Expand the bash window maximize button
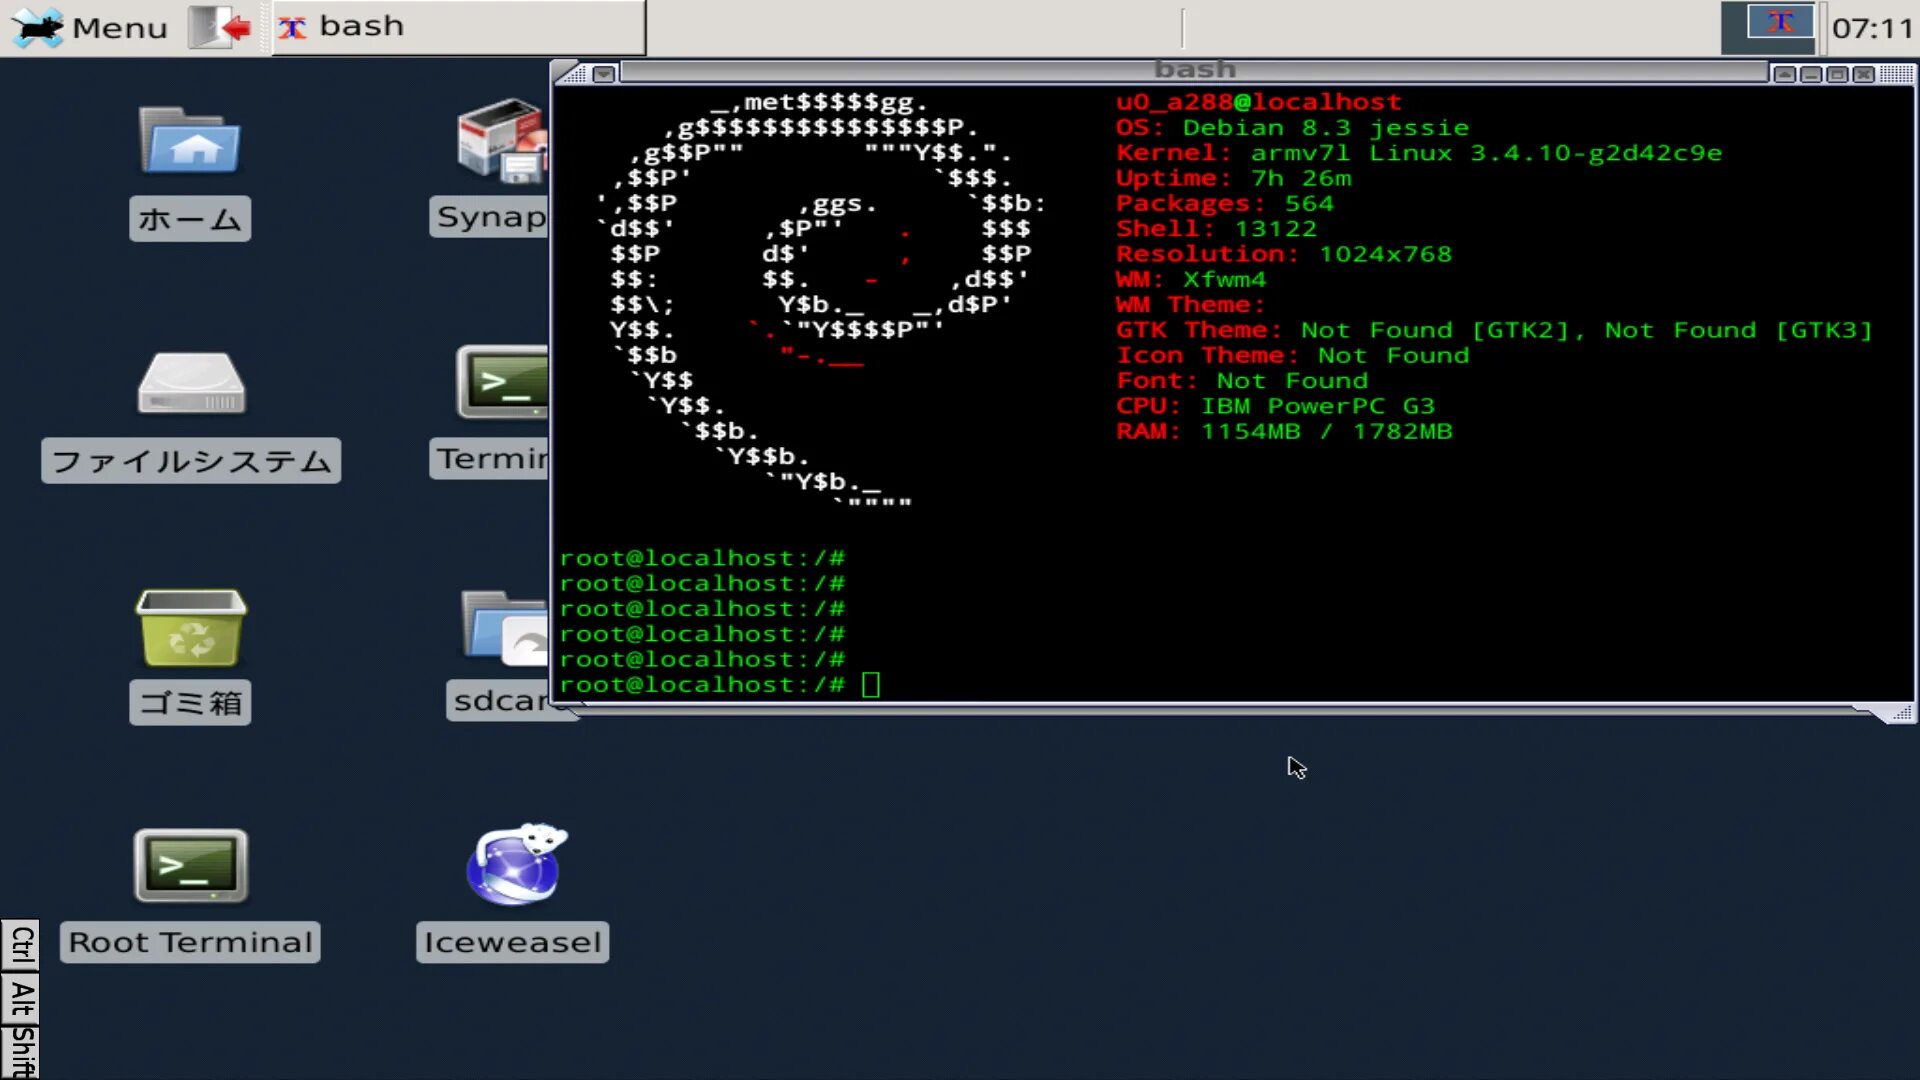 click(x=1837, y=73)
